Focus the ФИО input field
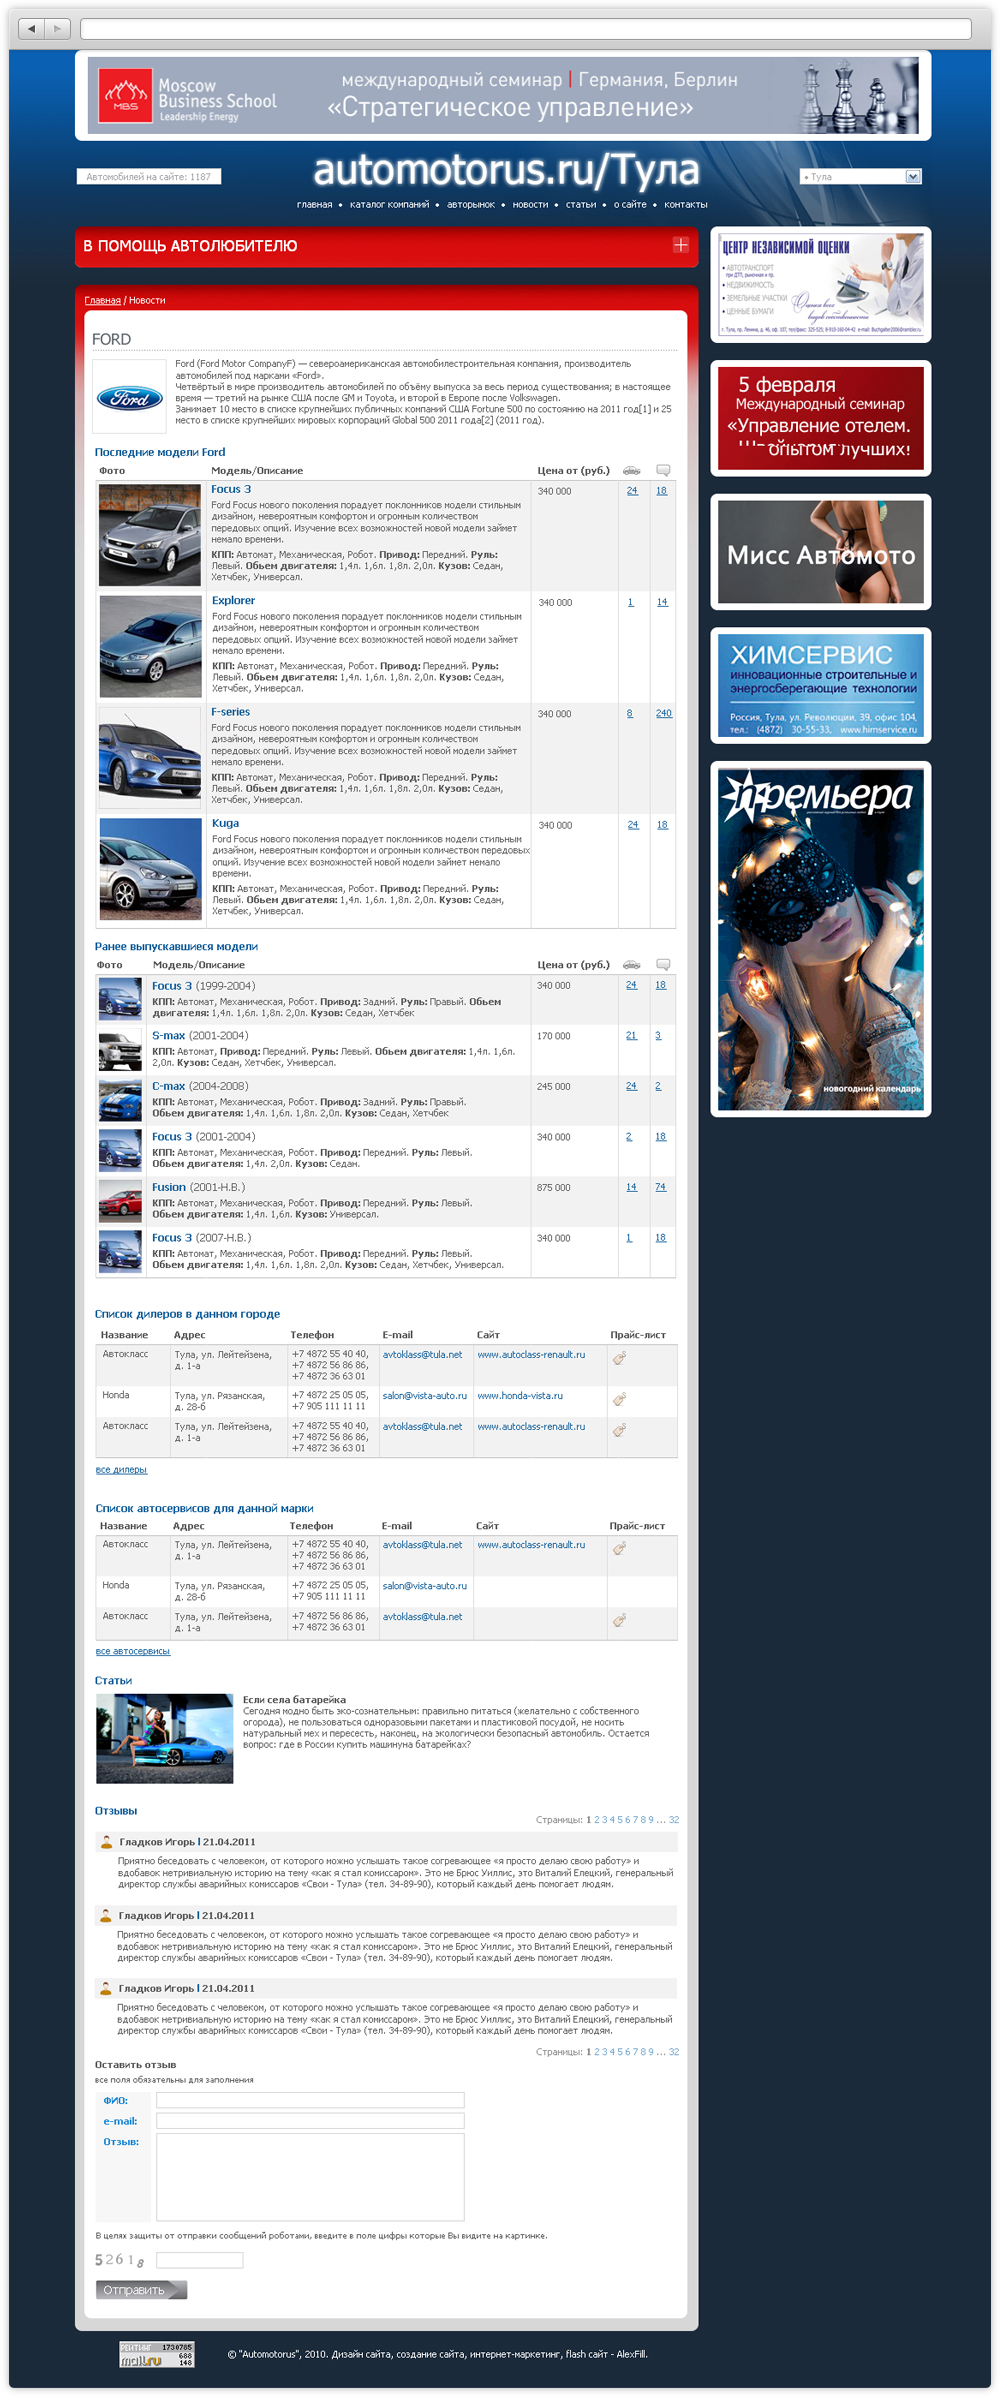1000x2397 pixels. [310, 2100]
